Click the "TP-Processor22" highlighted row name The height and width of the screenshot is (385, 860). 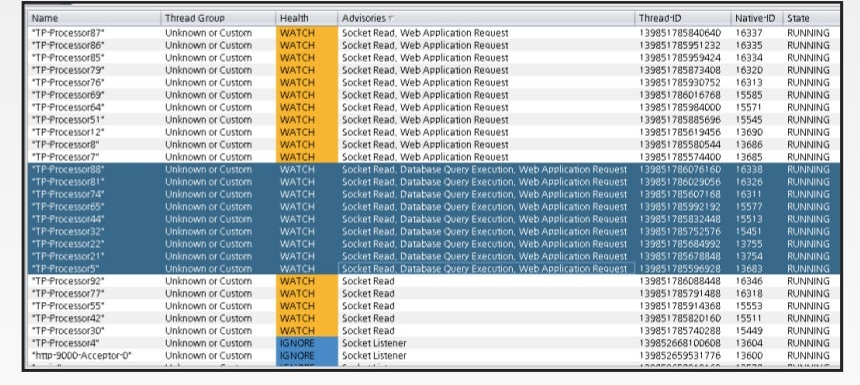click(68, 244)
